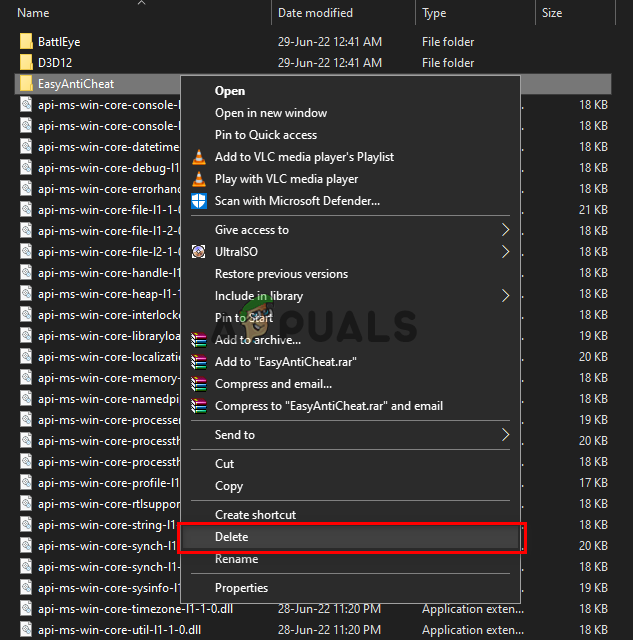Click file icon of api-ms-win-core-localizati row
The image size is (633, 640).
[x=26, y=357]
